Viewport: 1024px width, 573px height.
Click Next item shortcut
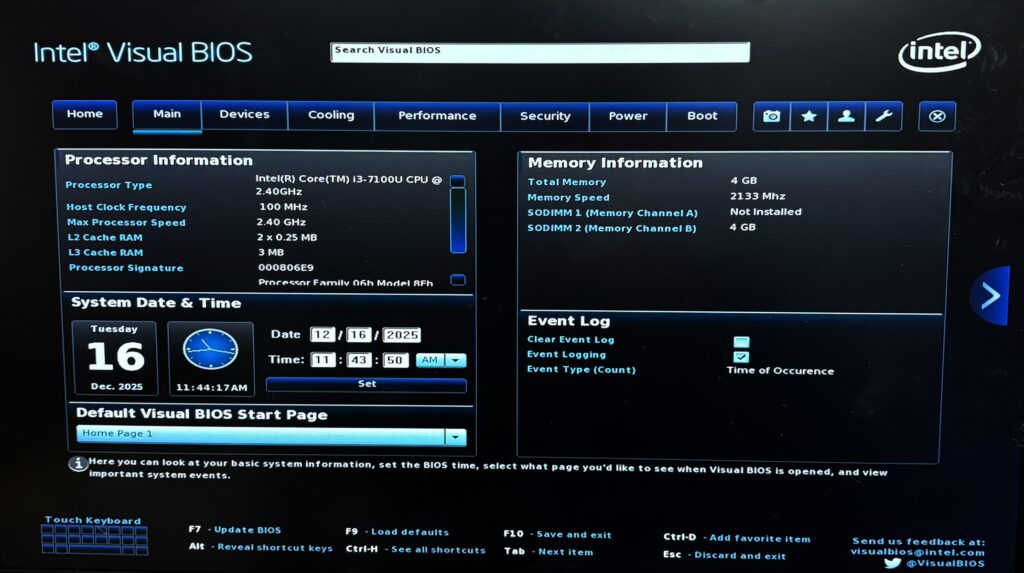(x=566, y=551)
